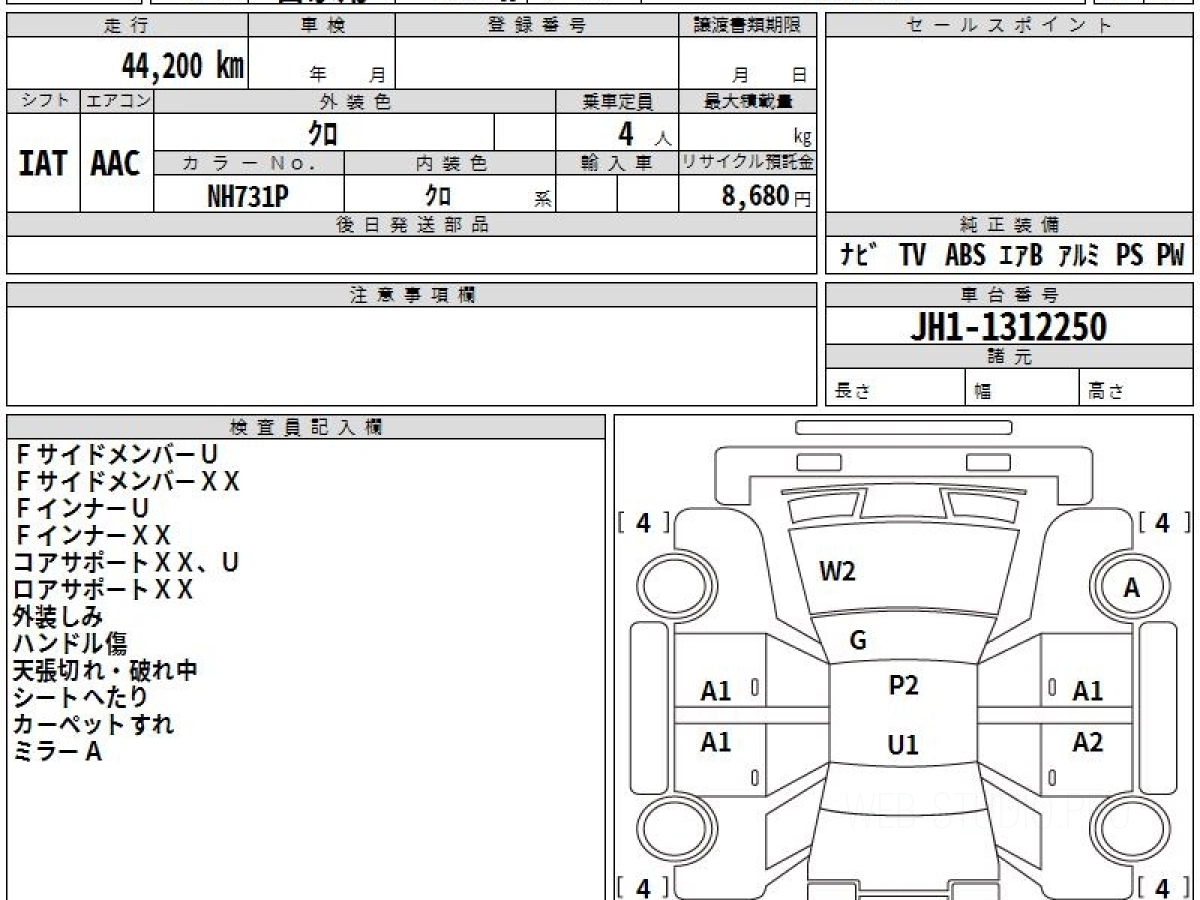Select the P2 mark on the diagram roof
This screenshot has width=1200, height=900.
[903, 685]
